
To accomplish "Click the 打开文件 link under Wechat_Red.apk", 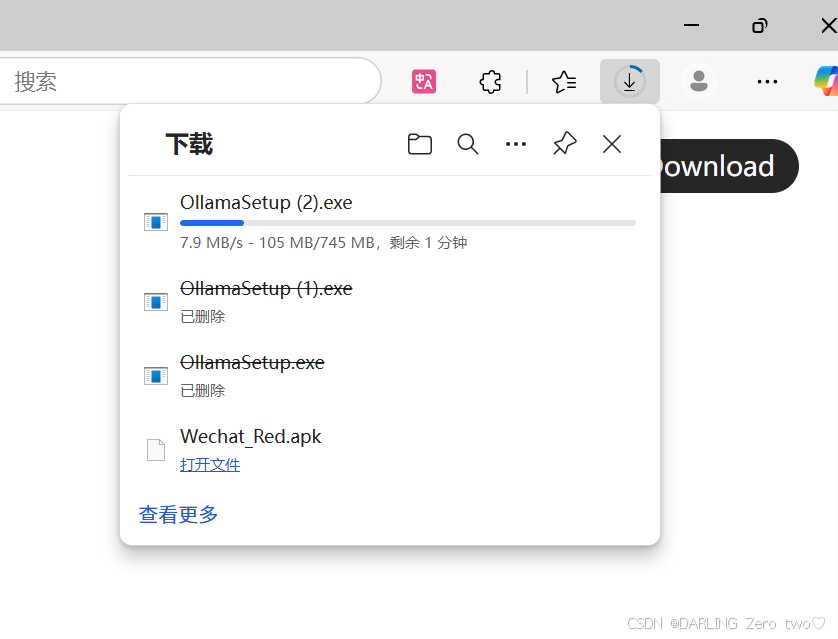I will click(210, 465).
